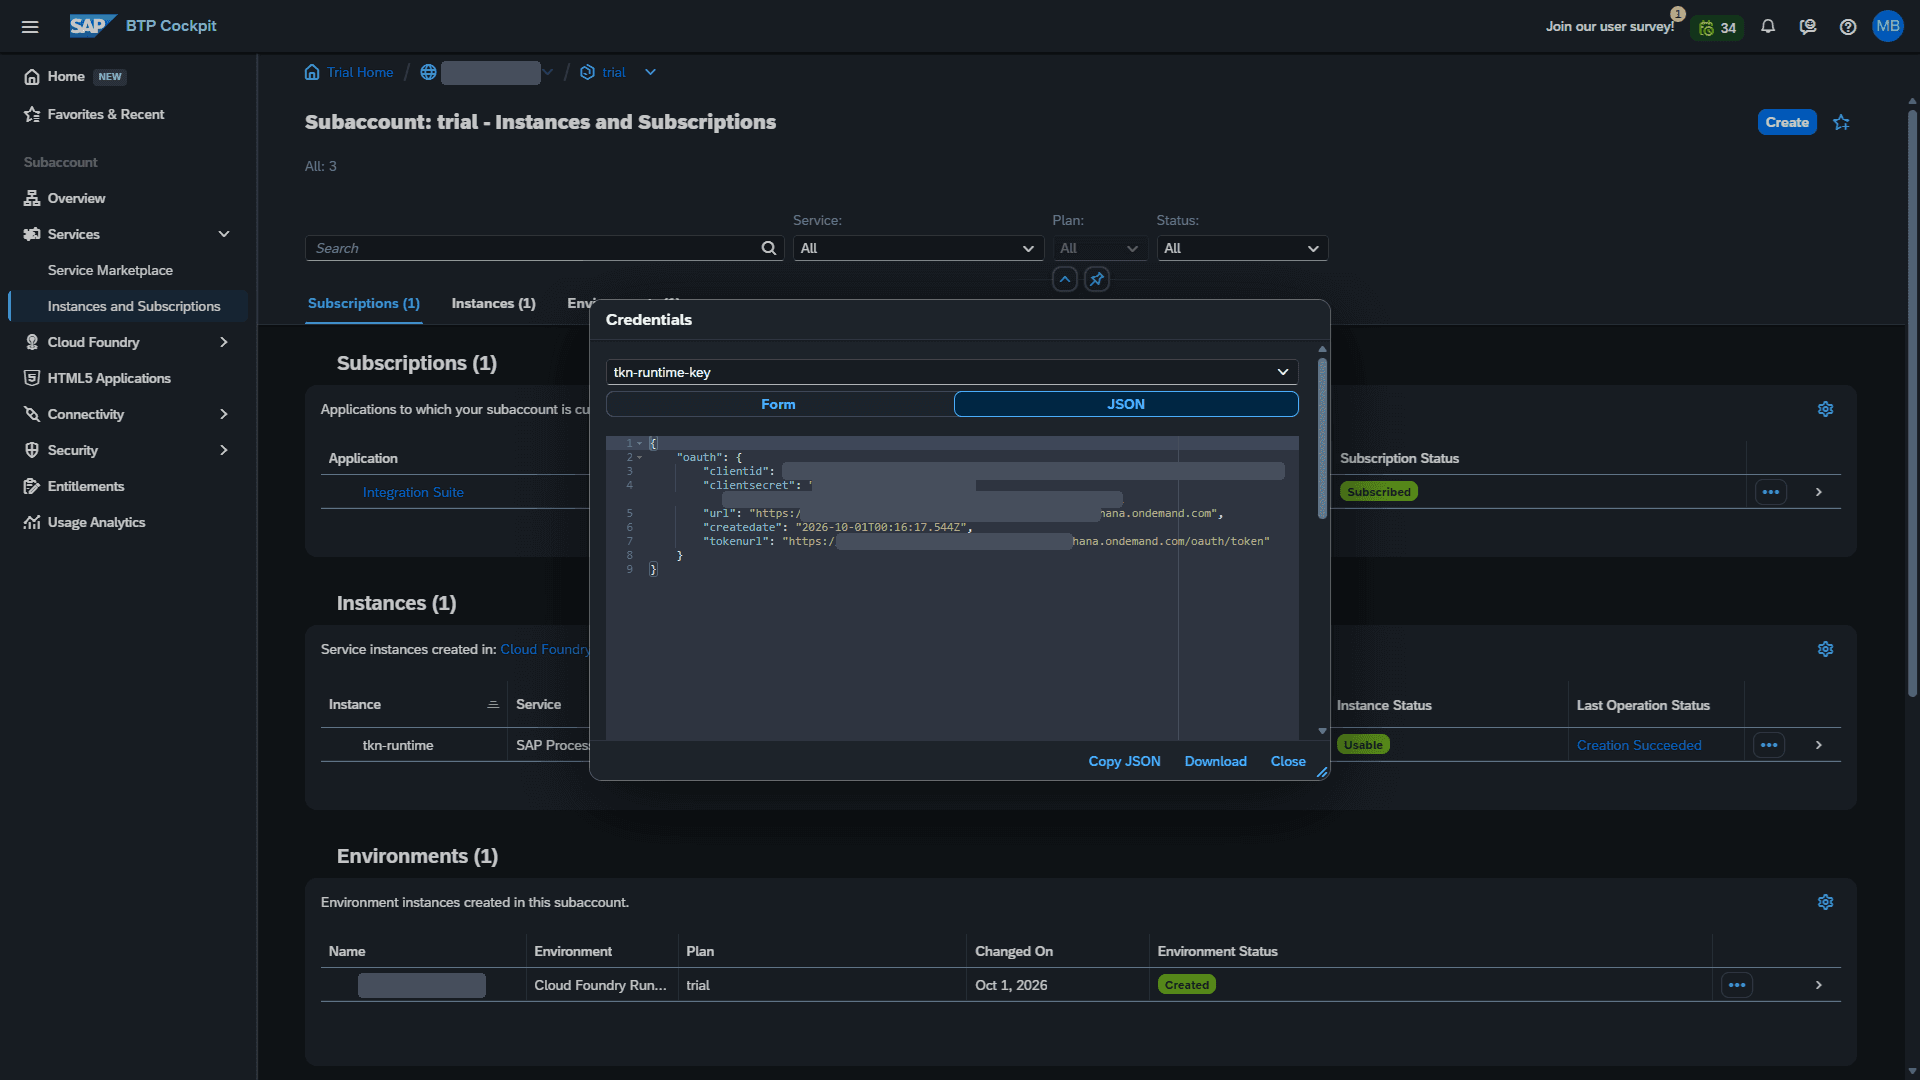Collapse the filter bar with up arrow

pyautogui.click(x=1065, y=279)
